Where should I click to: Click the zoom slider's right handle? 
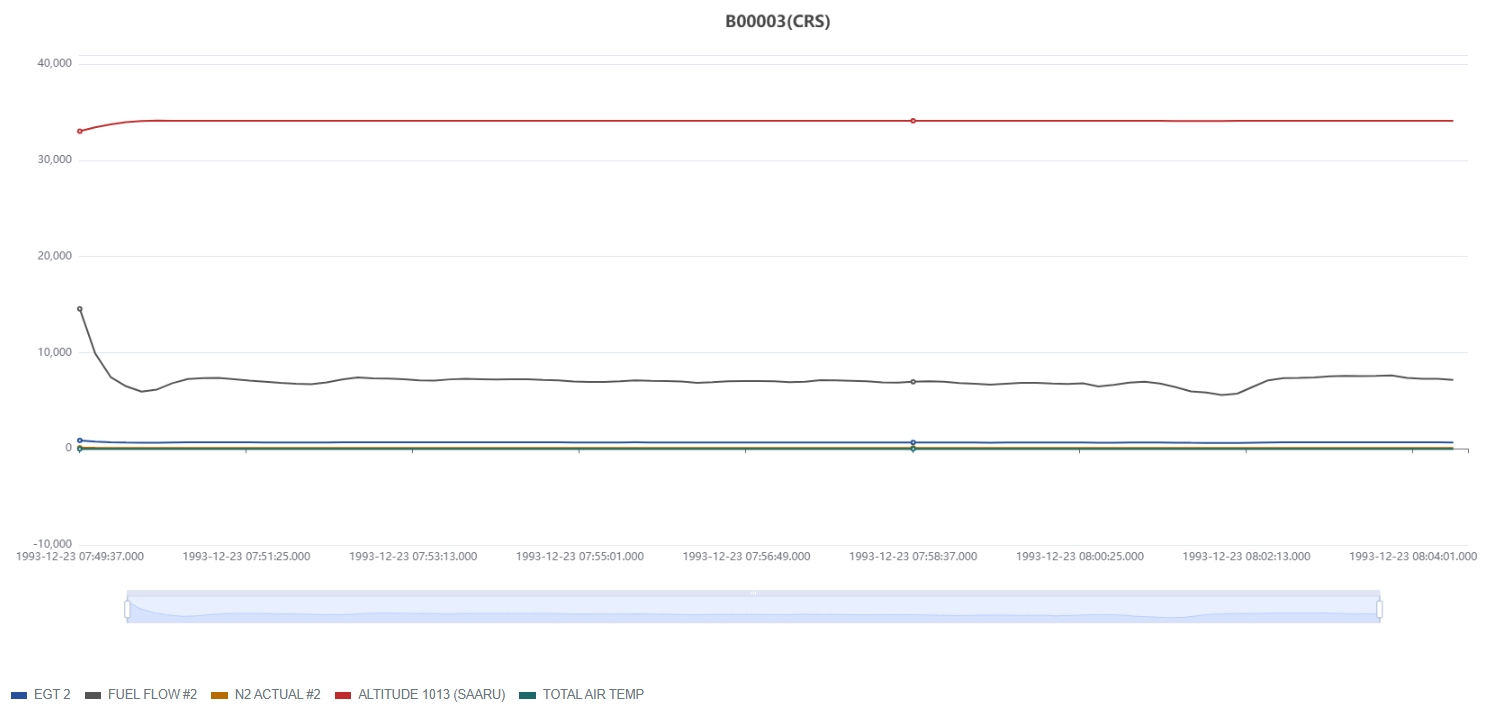[1379, 608]
